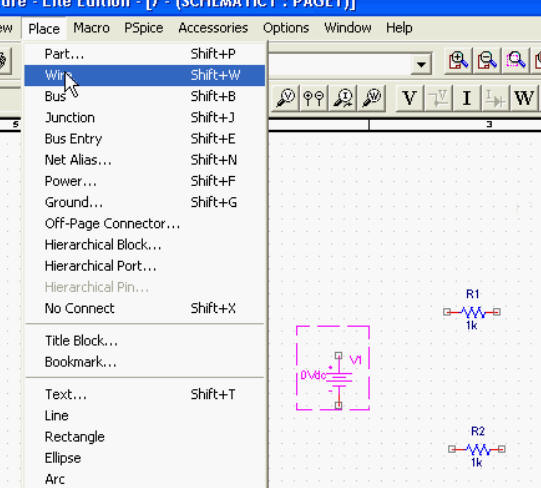Choose Arc menu item
This screenshot has height=488, width=541.
click(x=145, y=479)
